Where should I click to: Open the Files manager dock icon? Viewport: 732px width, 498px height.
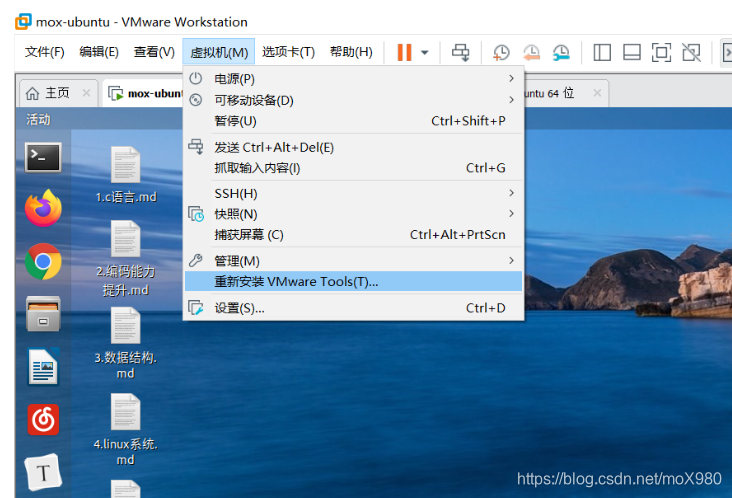43,314
